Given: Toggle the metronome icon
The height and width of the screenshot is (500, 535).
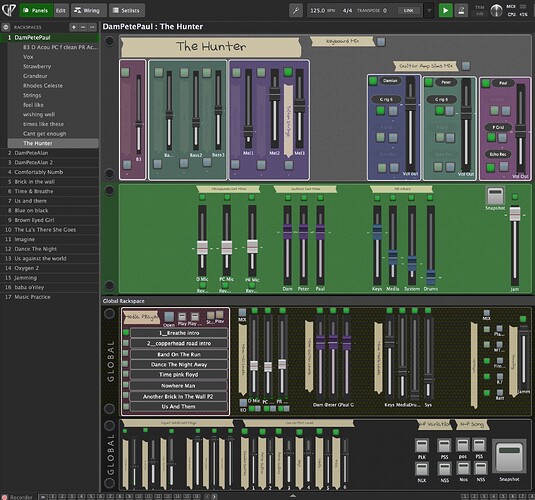Looking at the screenshot, I should click(461, 11).
